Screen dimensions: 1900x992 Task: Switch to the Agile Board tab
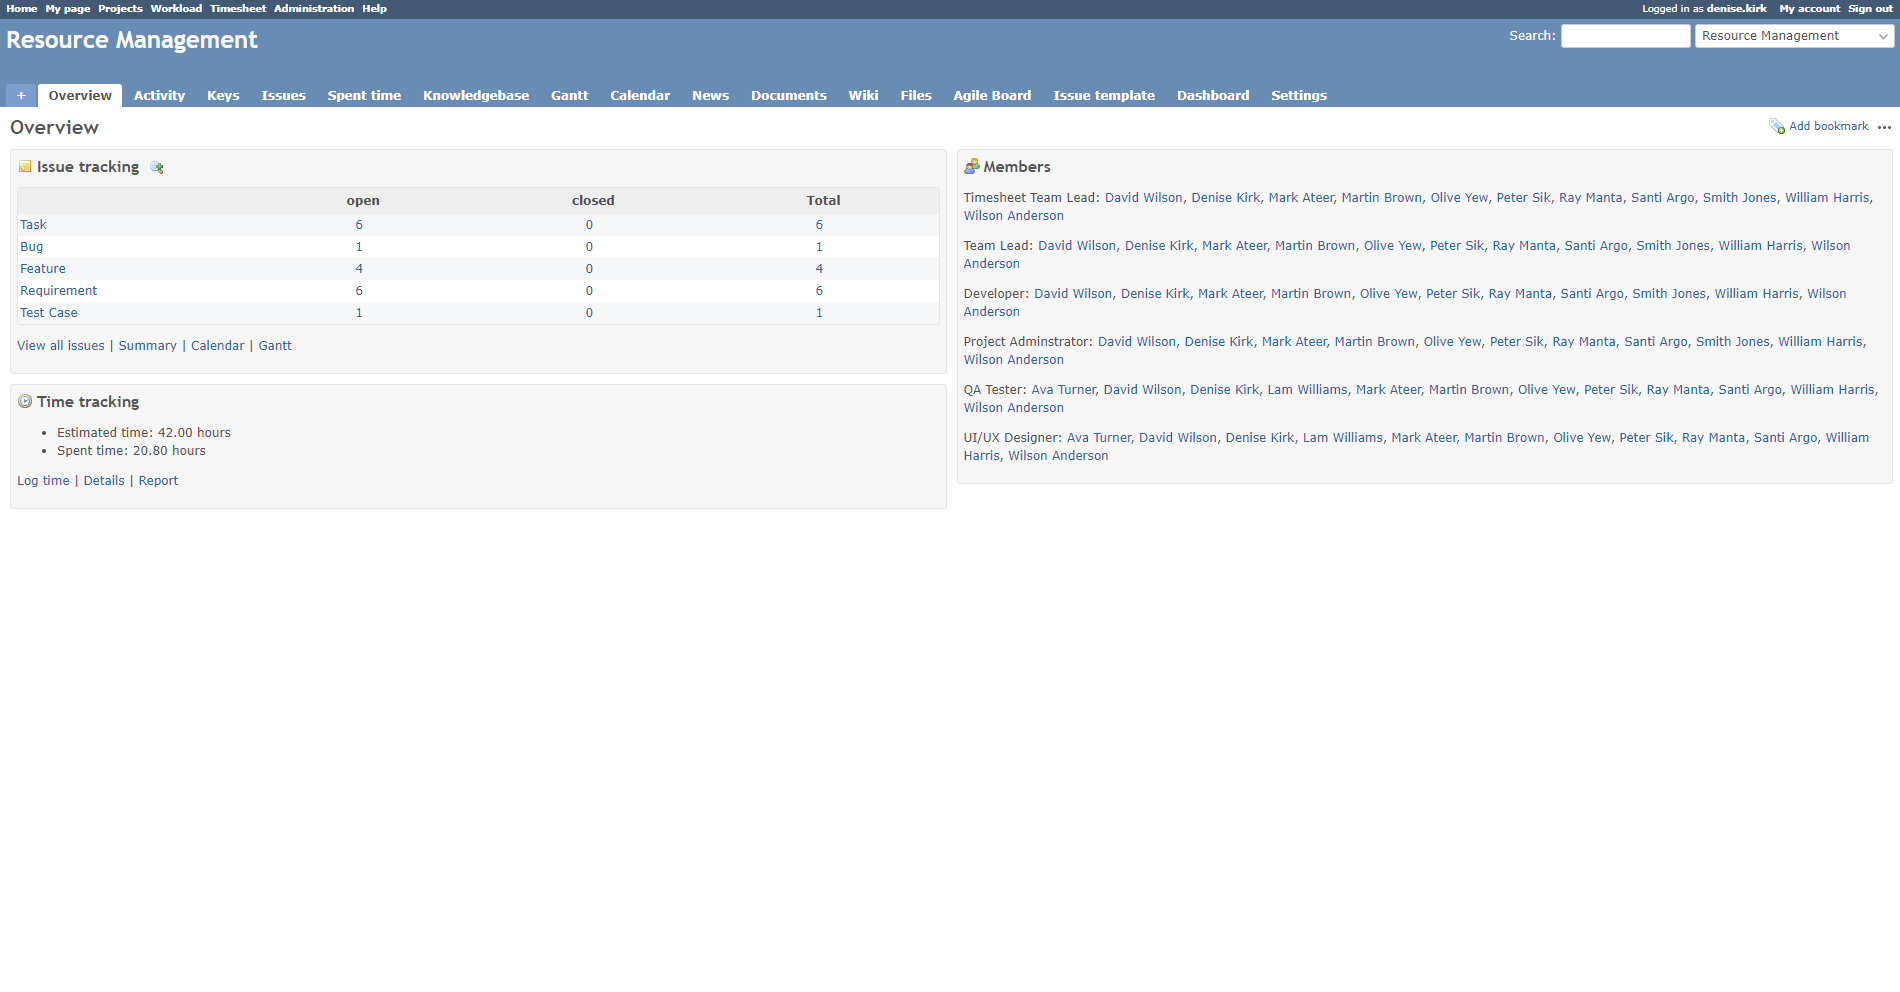991,96
